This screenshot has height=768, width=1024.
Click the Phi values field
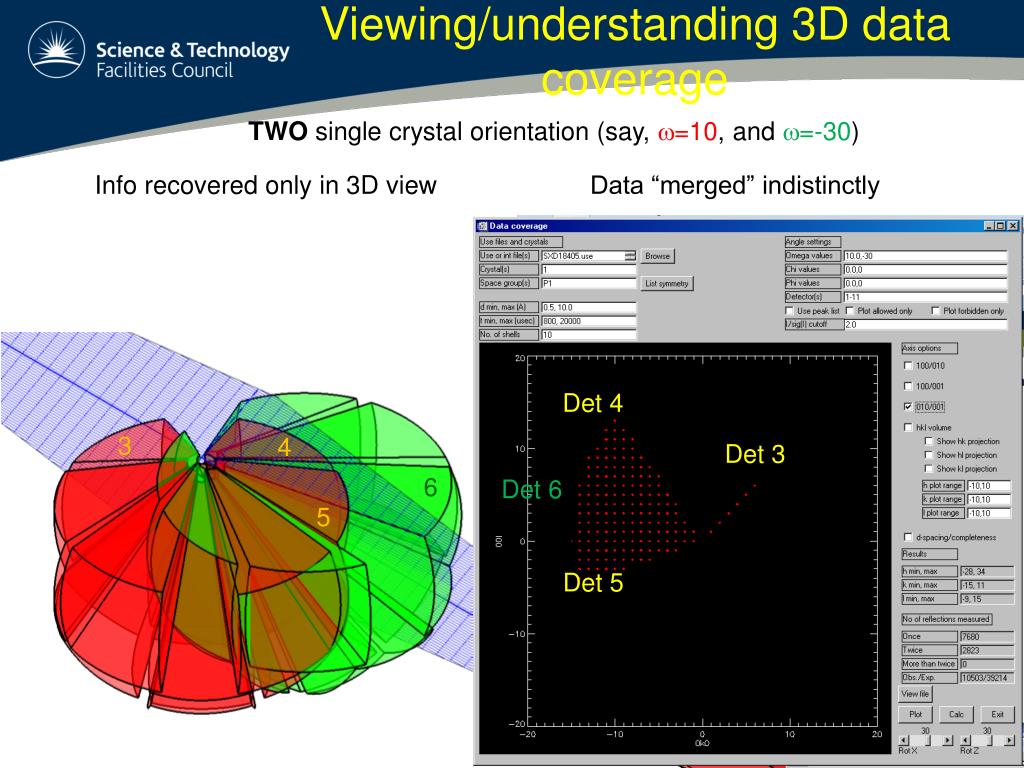click(x=925, y=283)
